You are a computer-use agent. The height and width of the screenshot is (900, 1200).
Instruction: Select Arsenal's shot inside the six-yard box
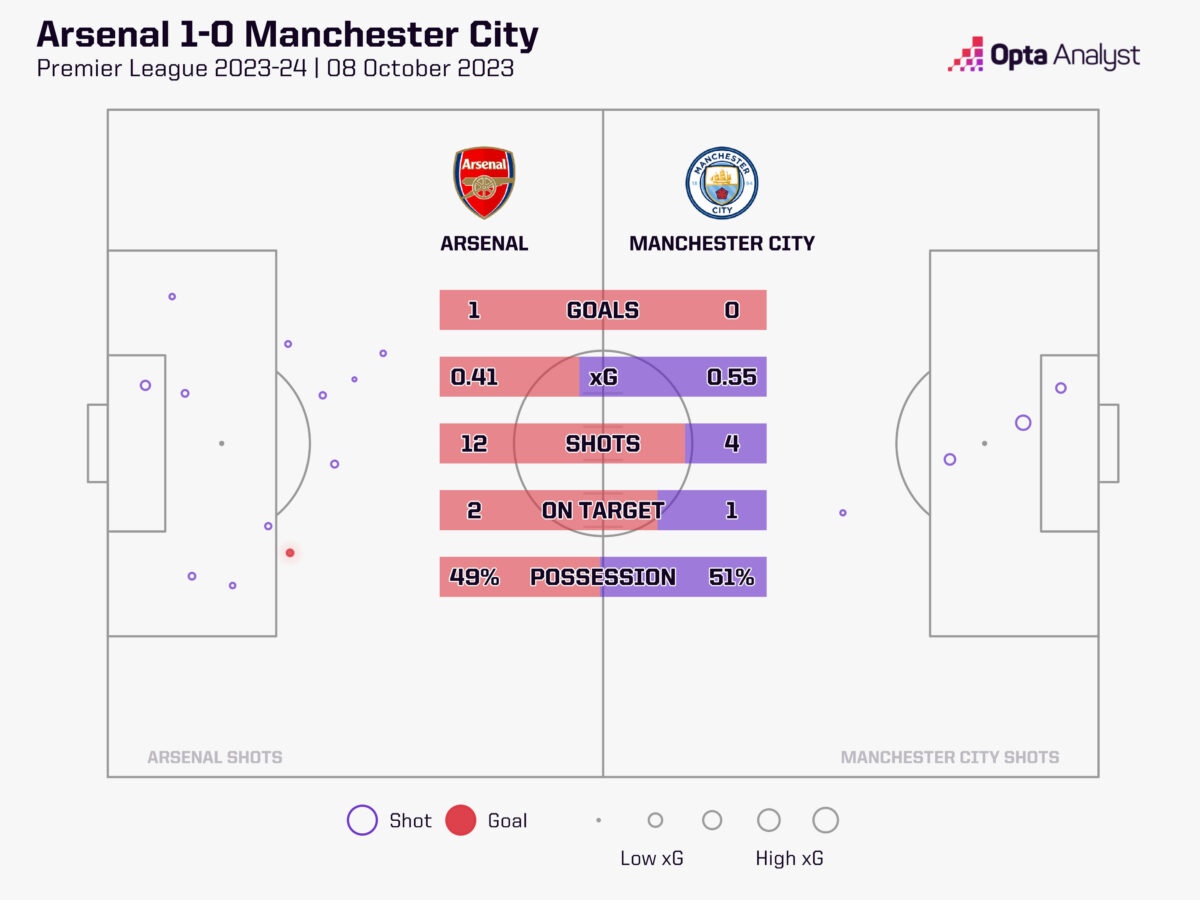(x=145, y=385)
